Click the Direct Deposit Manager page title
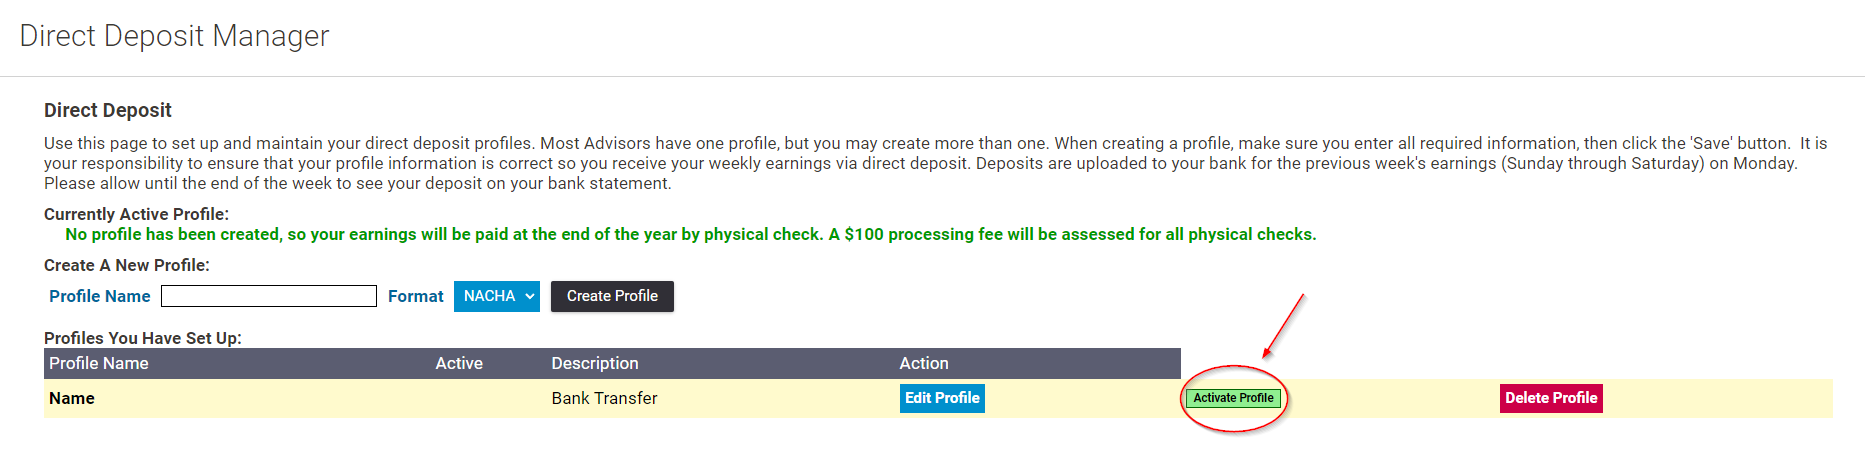This screenshot has width=1865, height=450. [174, 36]
